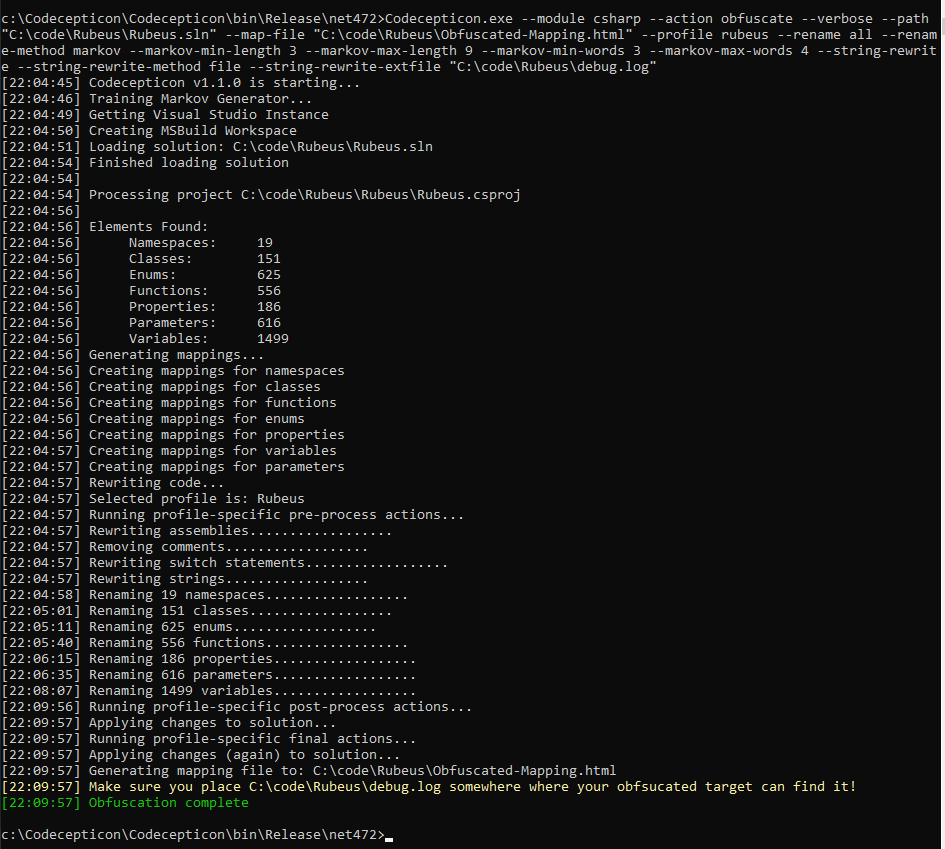Click the 'Generating mappings...' line
Image resolution: width=945 pixels, height=849 pixels.
133,355
